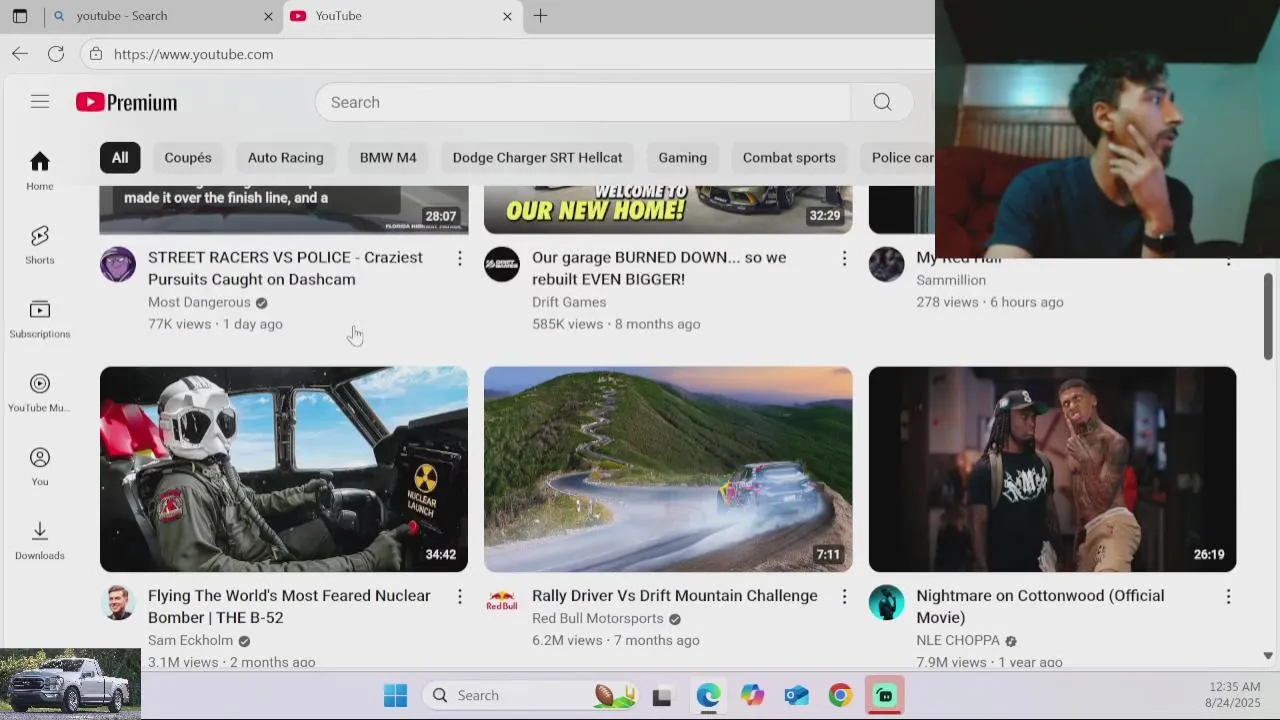Open Flying The World's Most Feared title
Screen dimensions: 1280x720
[x=289, y=606]
